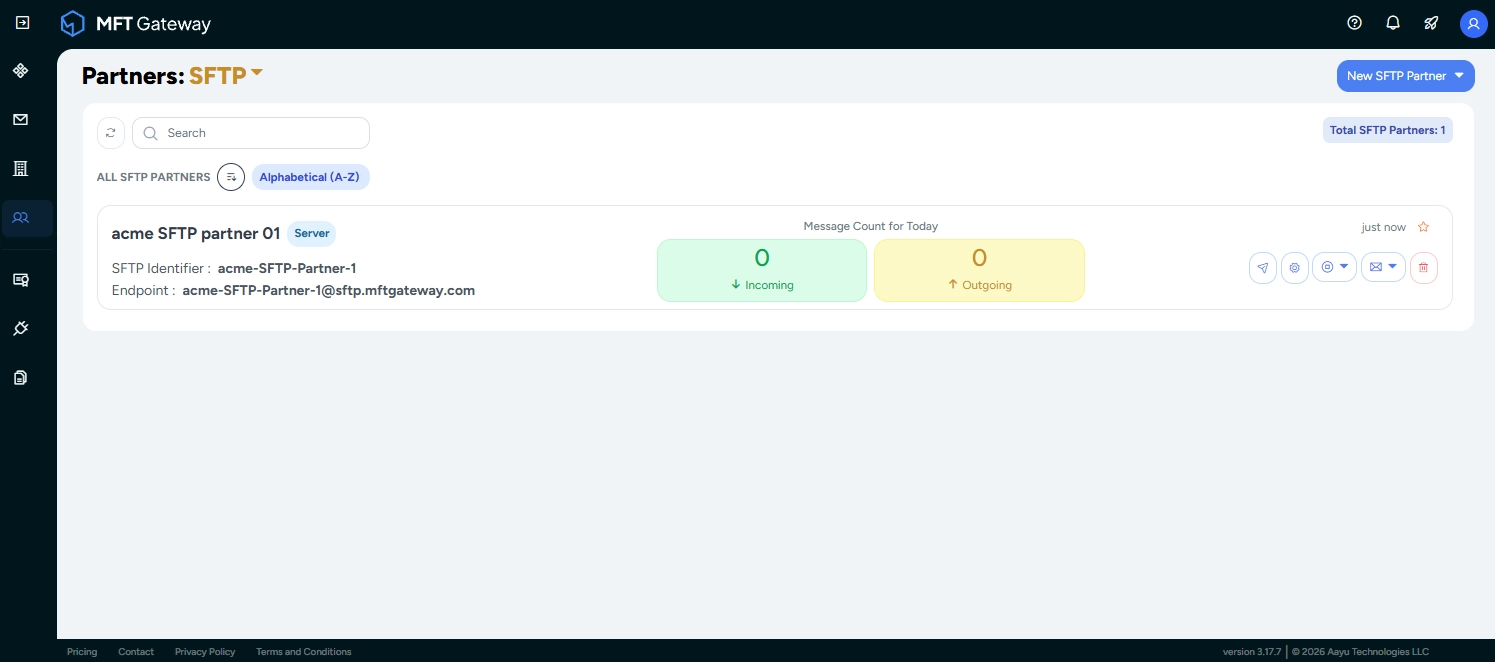This screenshot has height=662, width=1495.
Task: Open the acme SFTP partner 01 title
Action: [196, 234]
